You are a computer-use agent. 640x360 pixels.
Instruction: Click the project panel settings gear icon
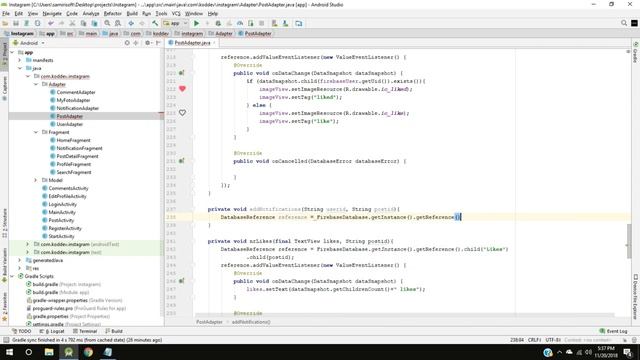[x=147, y=43]
